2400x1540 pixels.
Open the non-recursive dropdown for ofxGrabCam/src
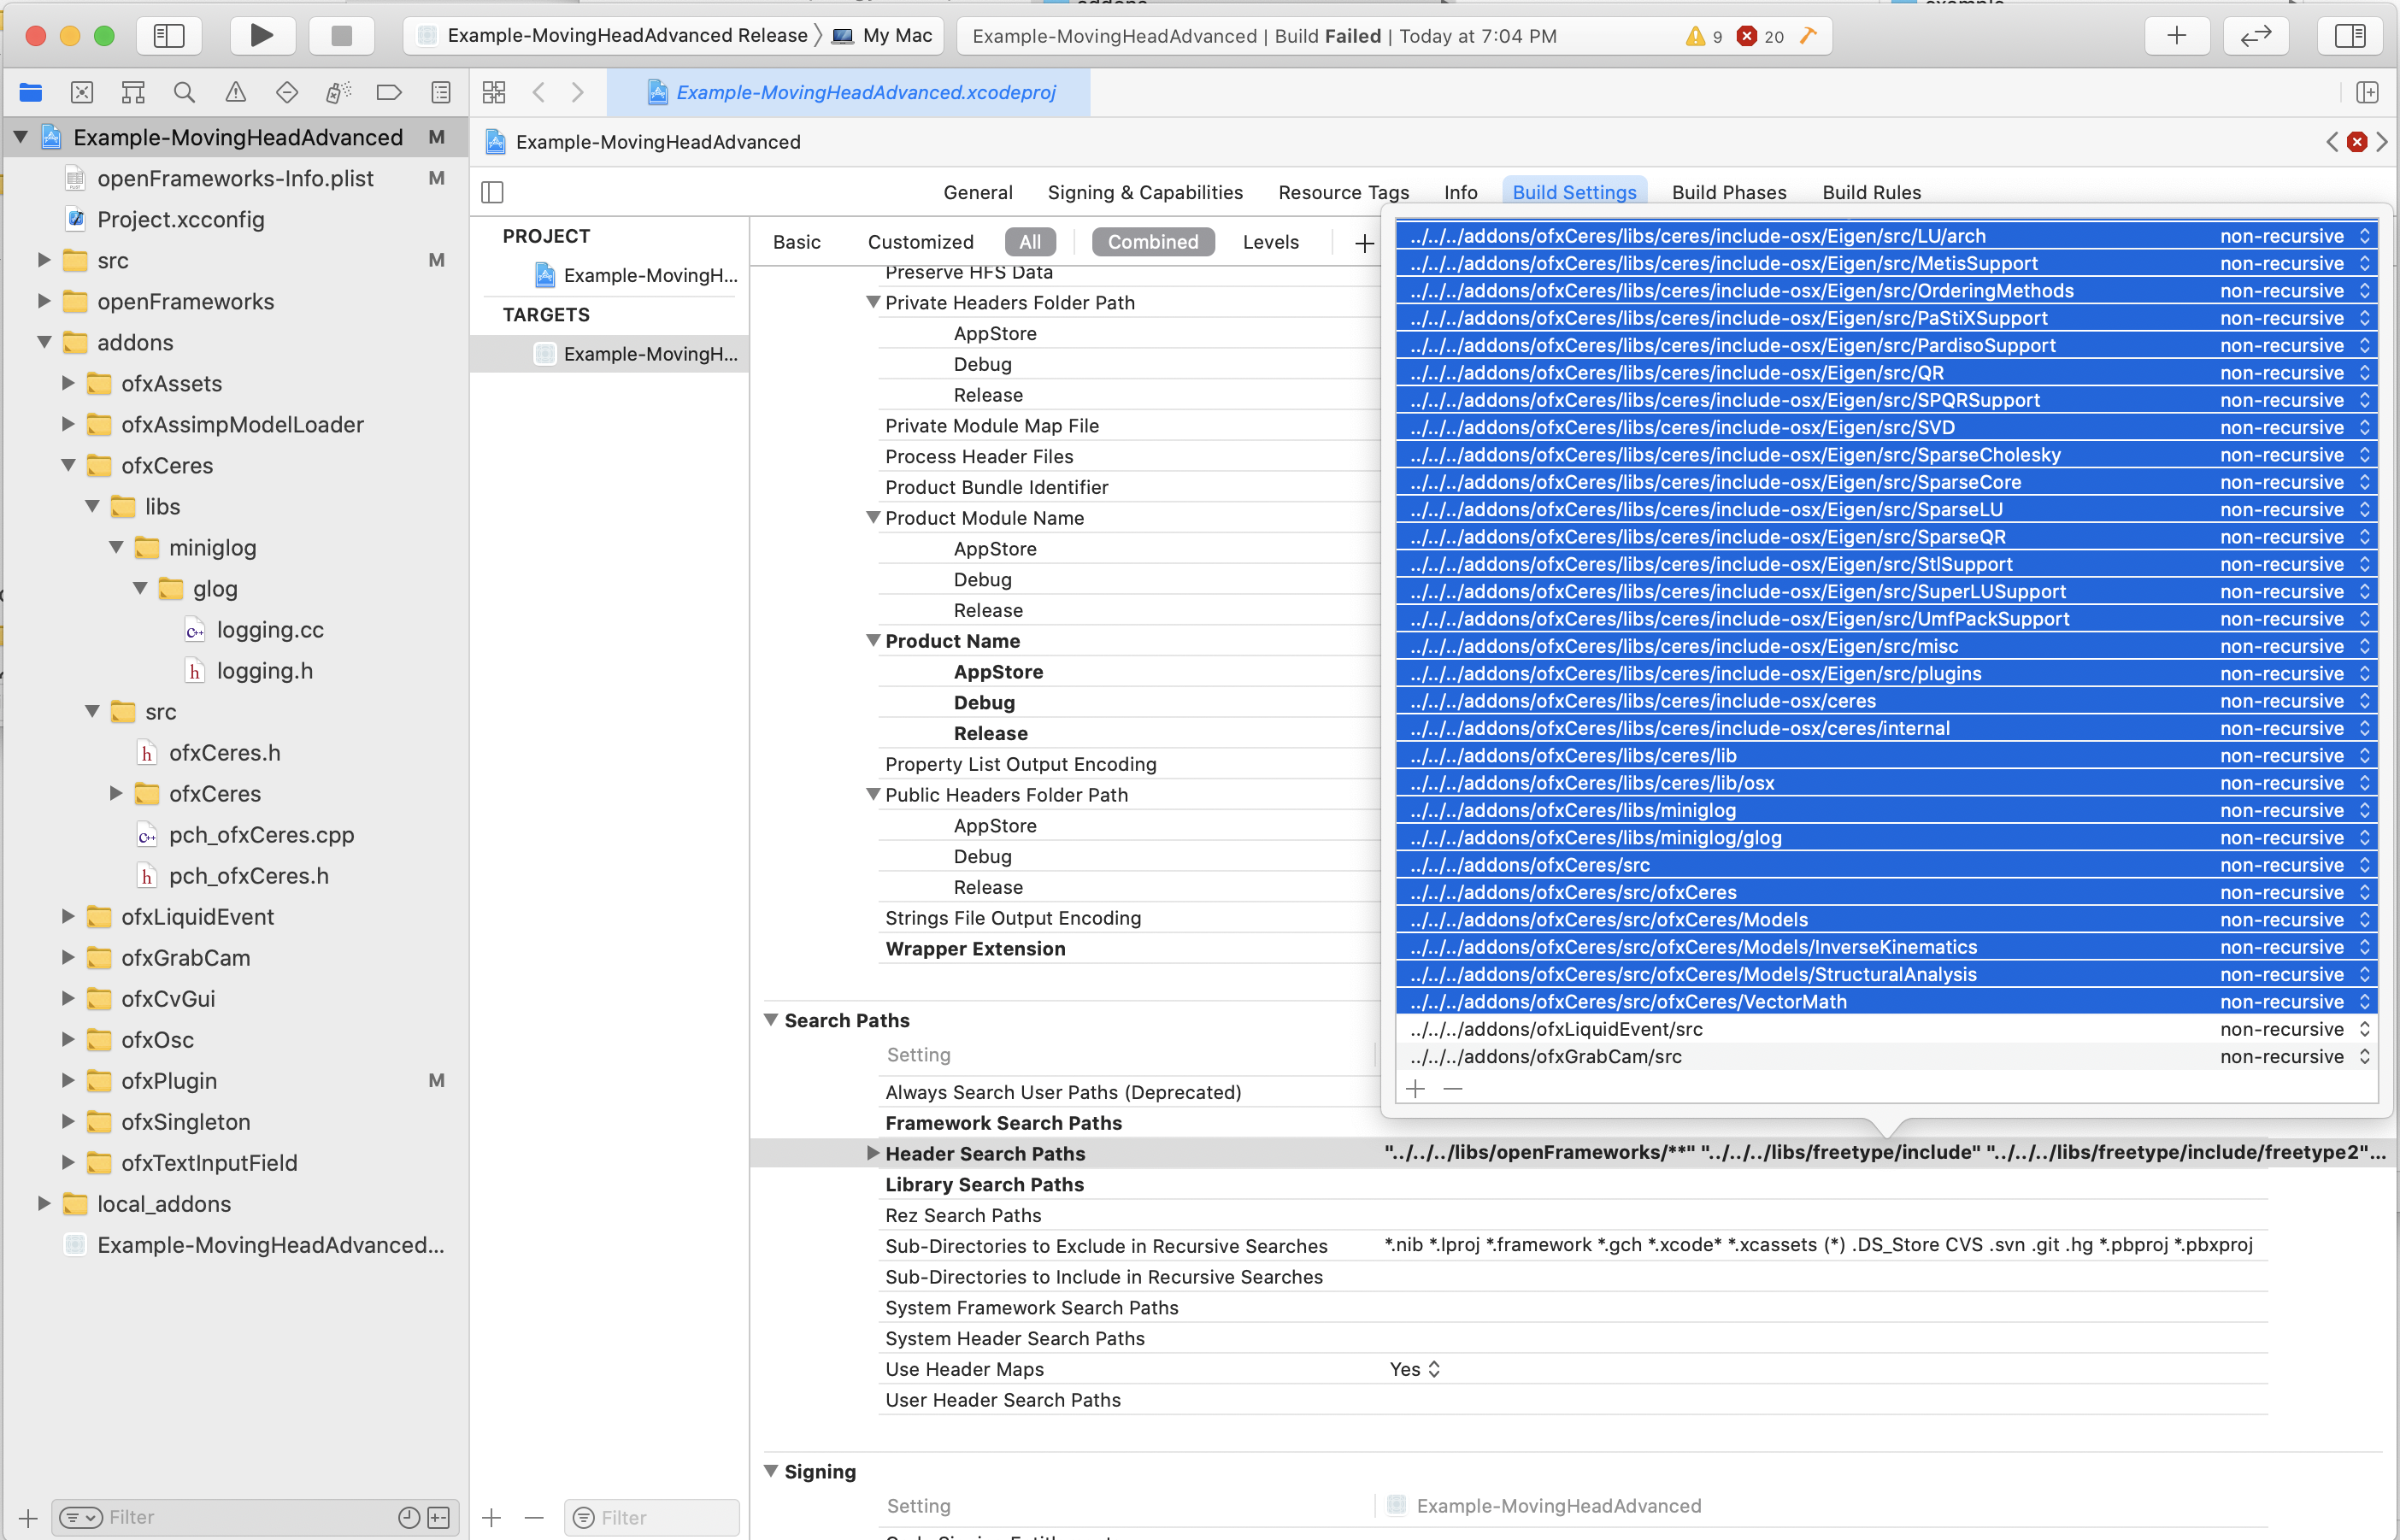coord(2365,1056)
